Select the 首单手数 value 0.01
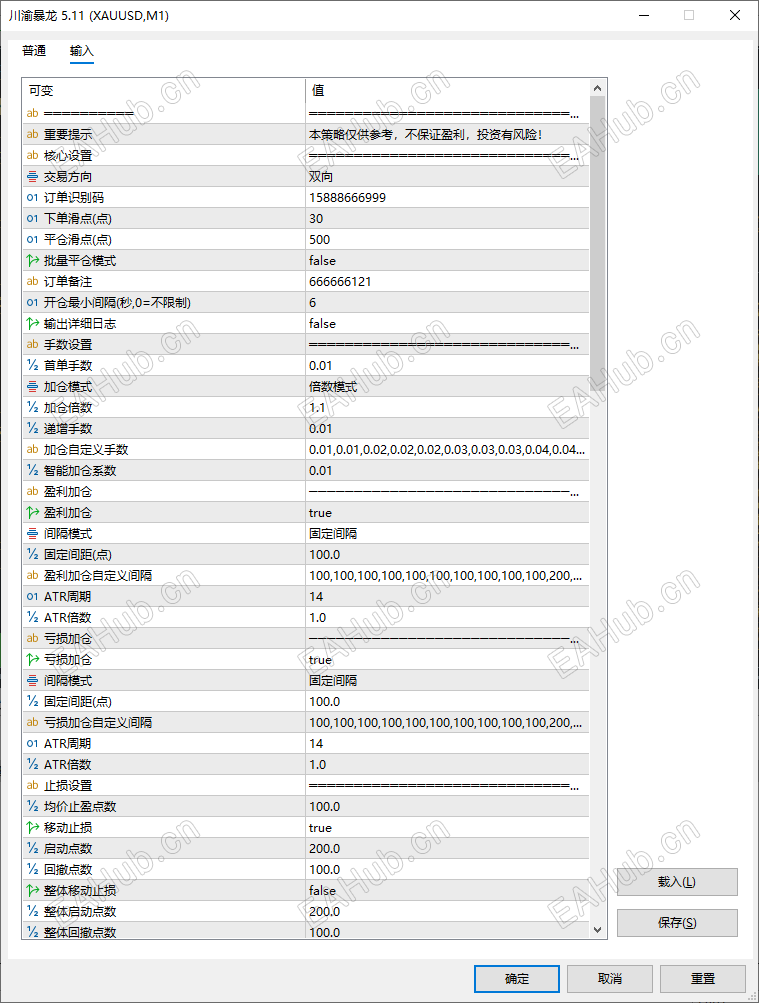The width and height of the screenshot is (759, 1003). pos(320,365)
